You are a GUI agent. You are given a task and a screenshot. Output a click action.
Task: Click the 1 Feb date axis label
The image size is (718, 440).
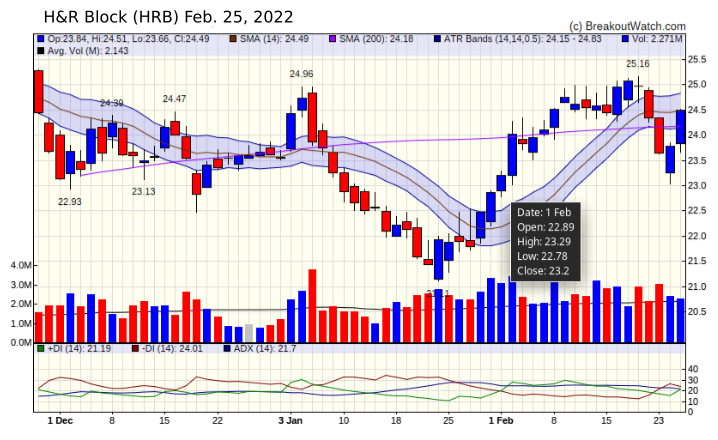pos(501,421)
